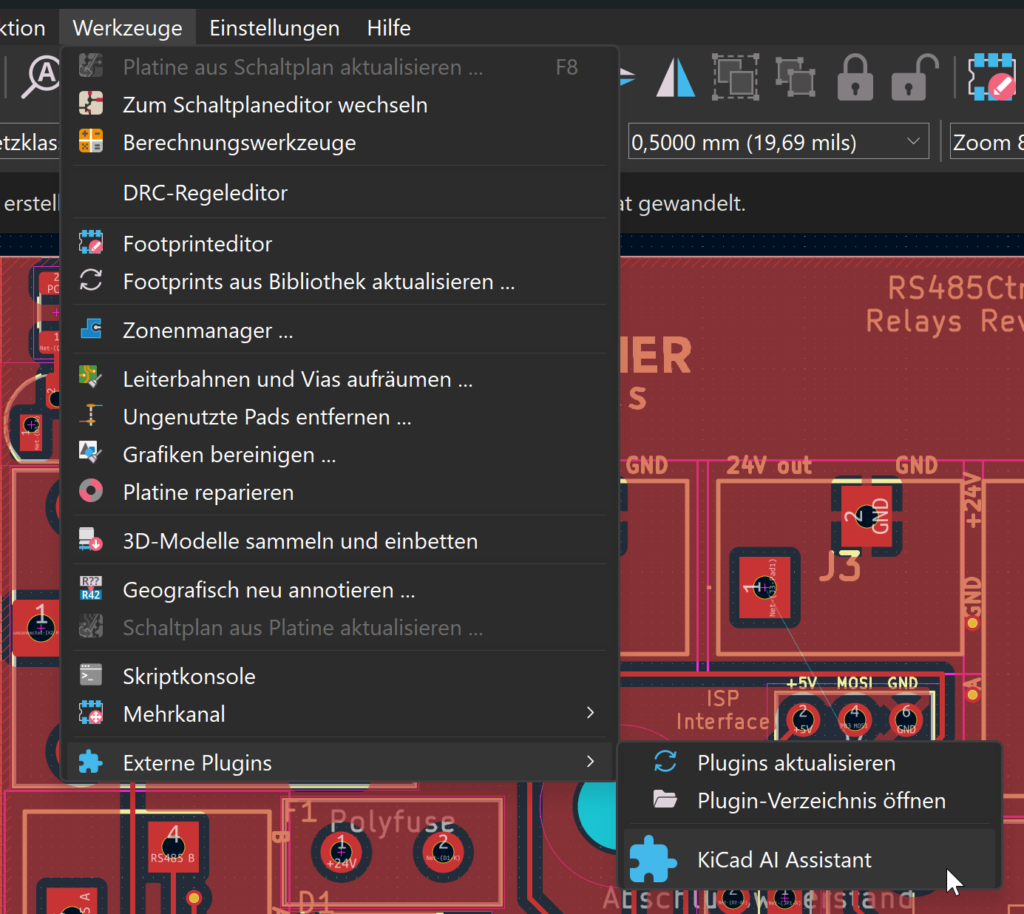Select Leiterbahnen und Vias aufräumen
Image resolution: width=1024 pixels, height=914 pixels.
click(340, 380)
